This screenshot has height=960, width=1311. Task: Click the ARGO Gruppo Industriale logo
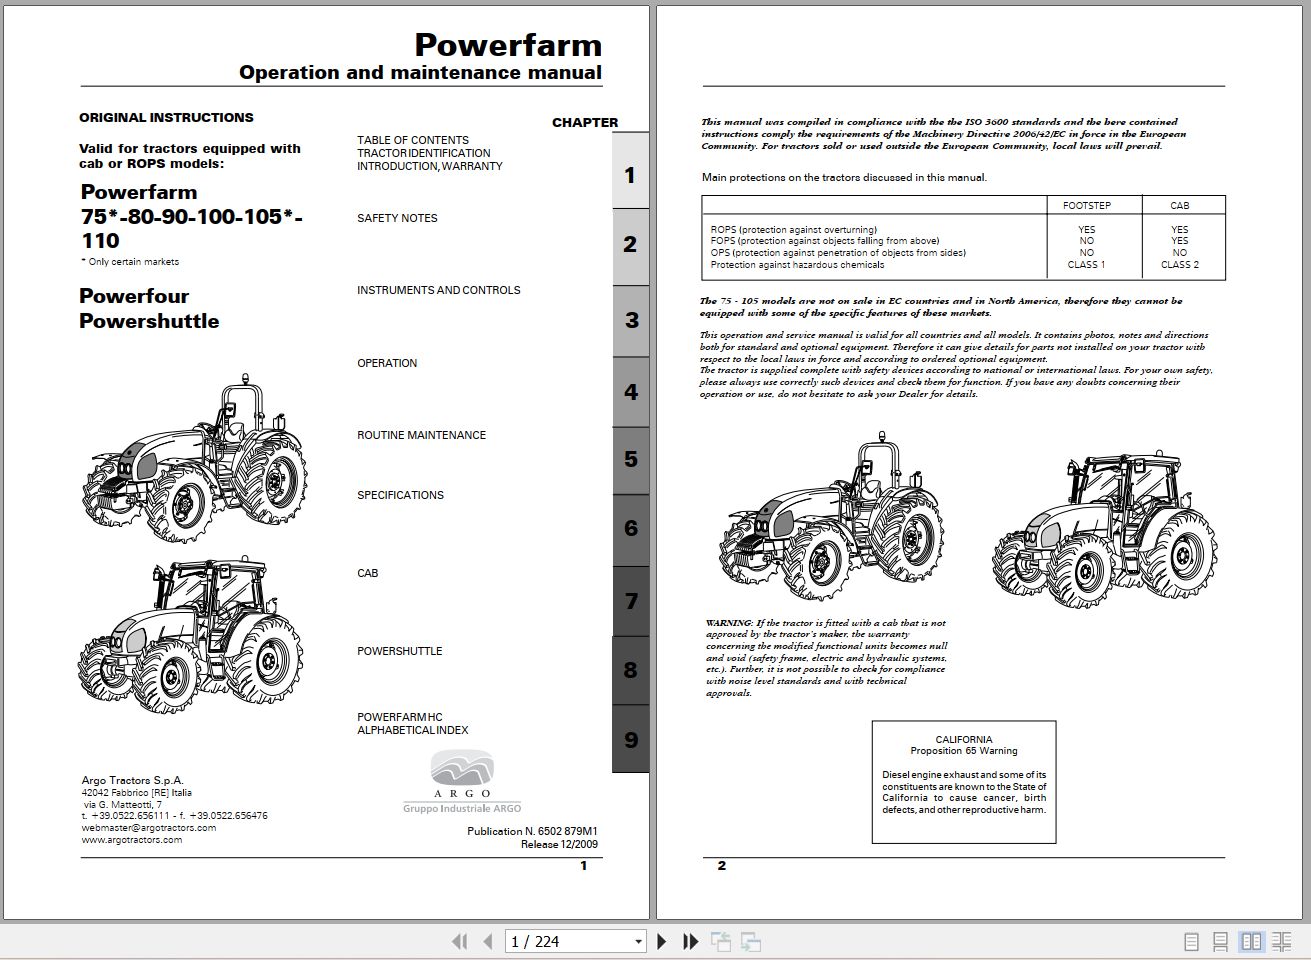pyautogui.click(x=462, y=782)
